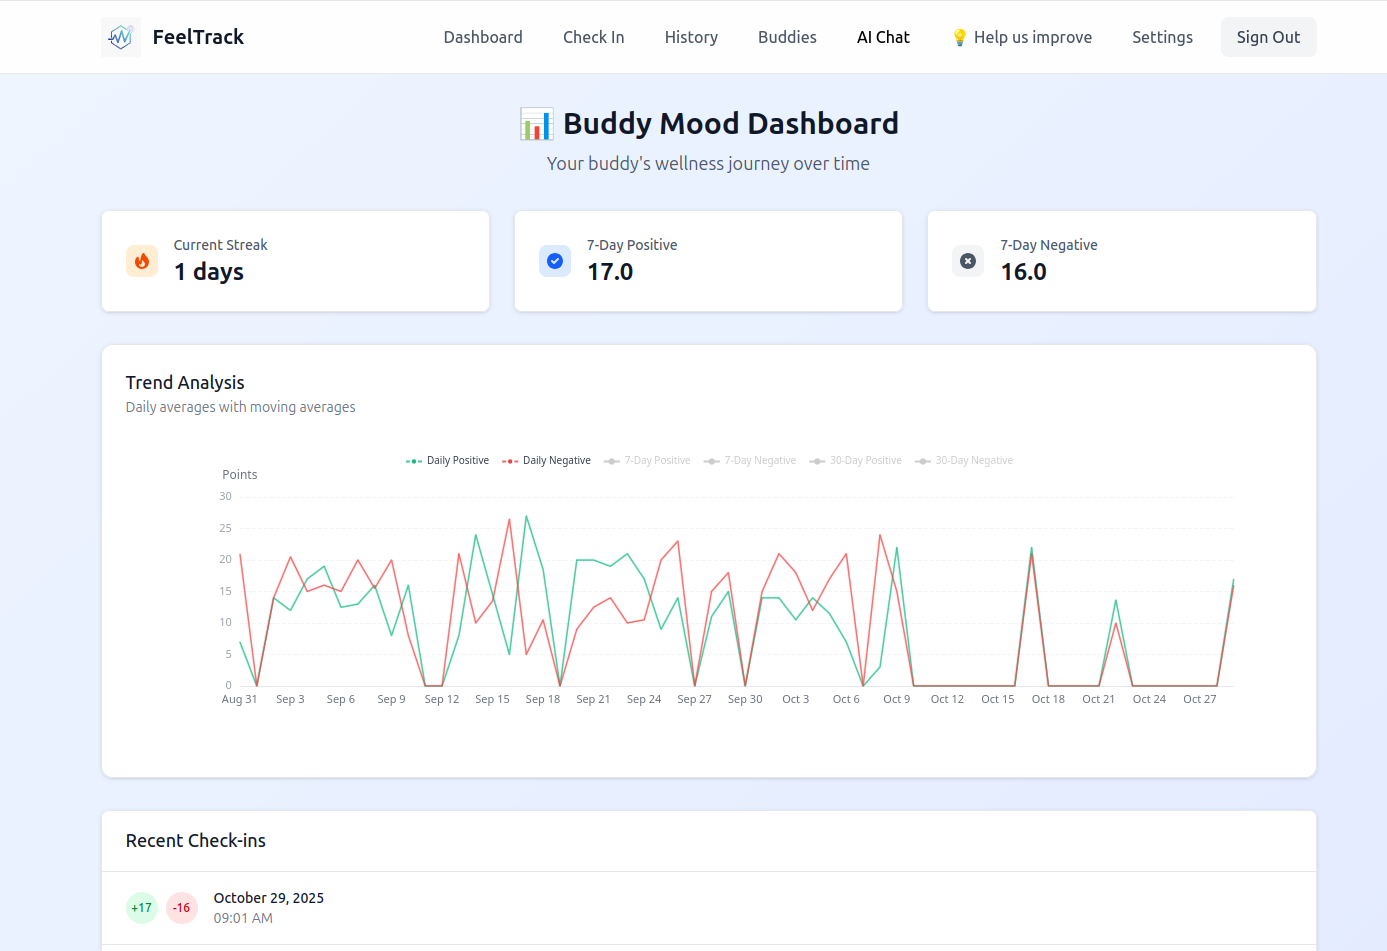Go to Settings
The image size is (1387, 951).
click(x=1161, y=37)
